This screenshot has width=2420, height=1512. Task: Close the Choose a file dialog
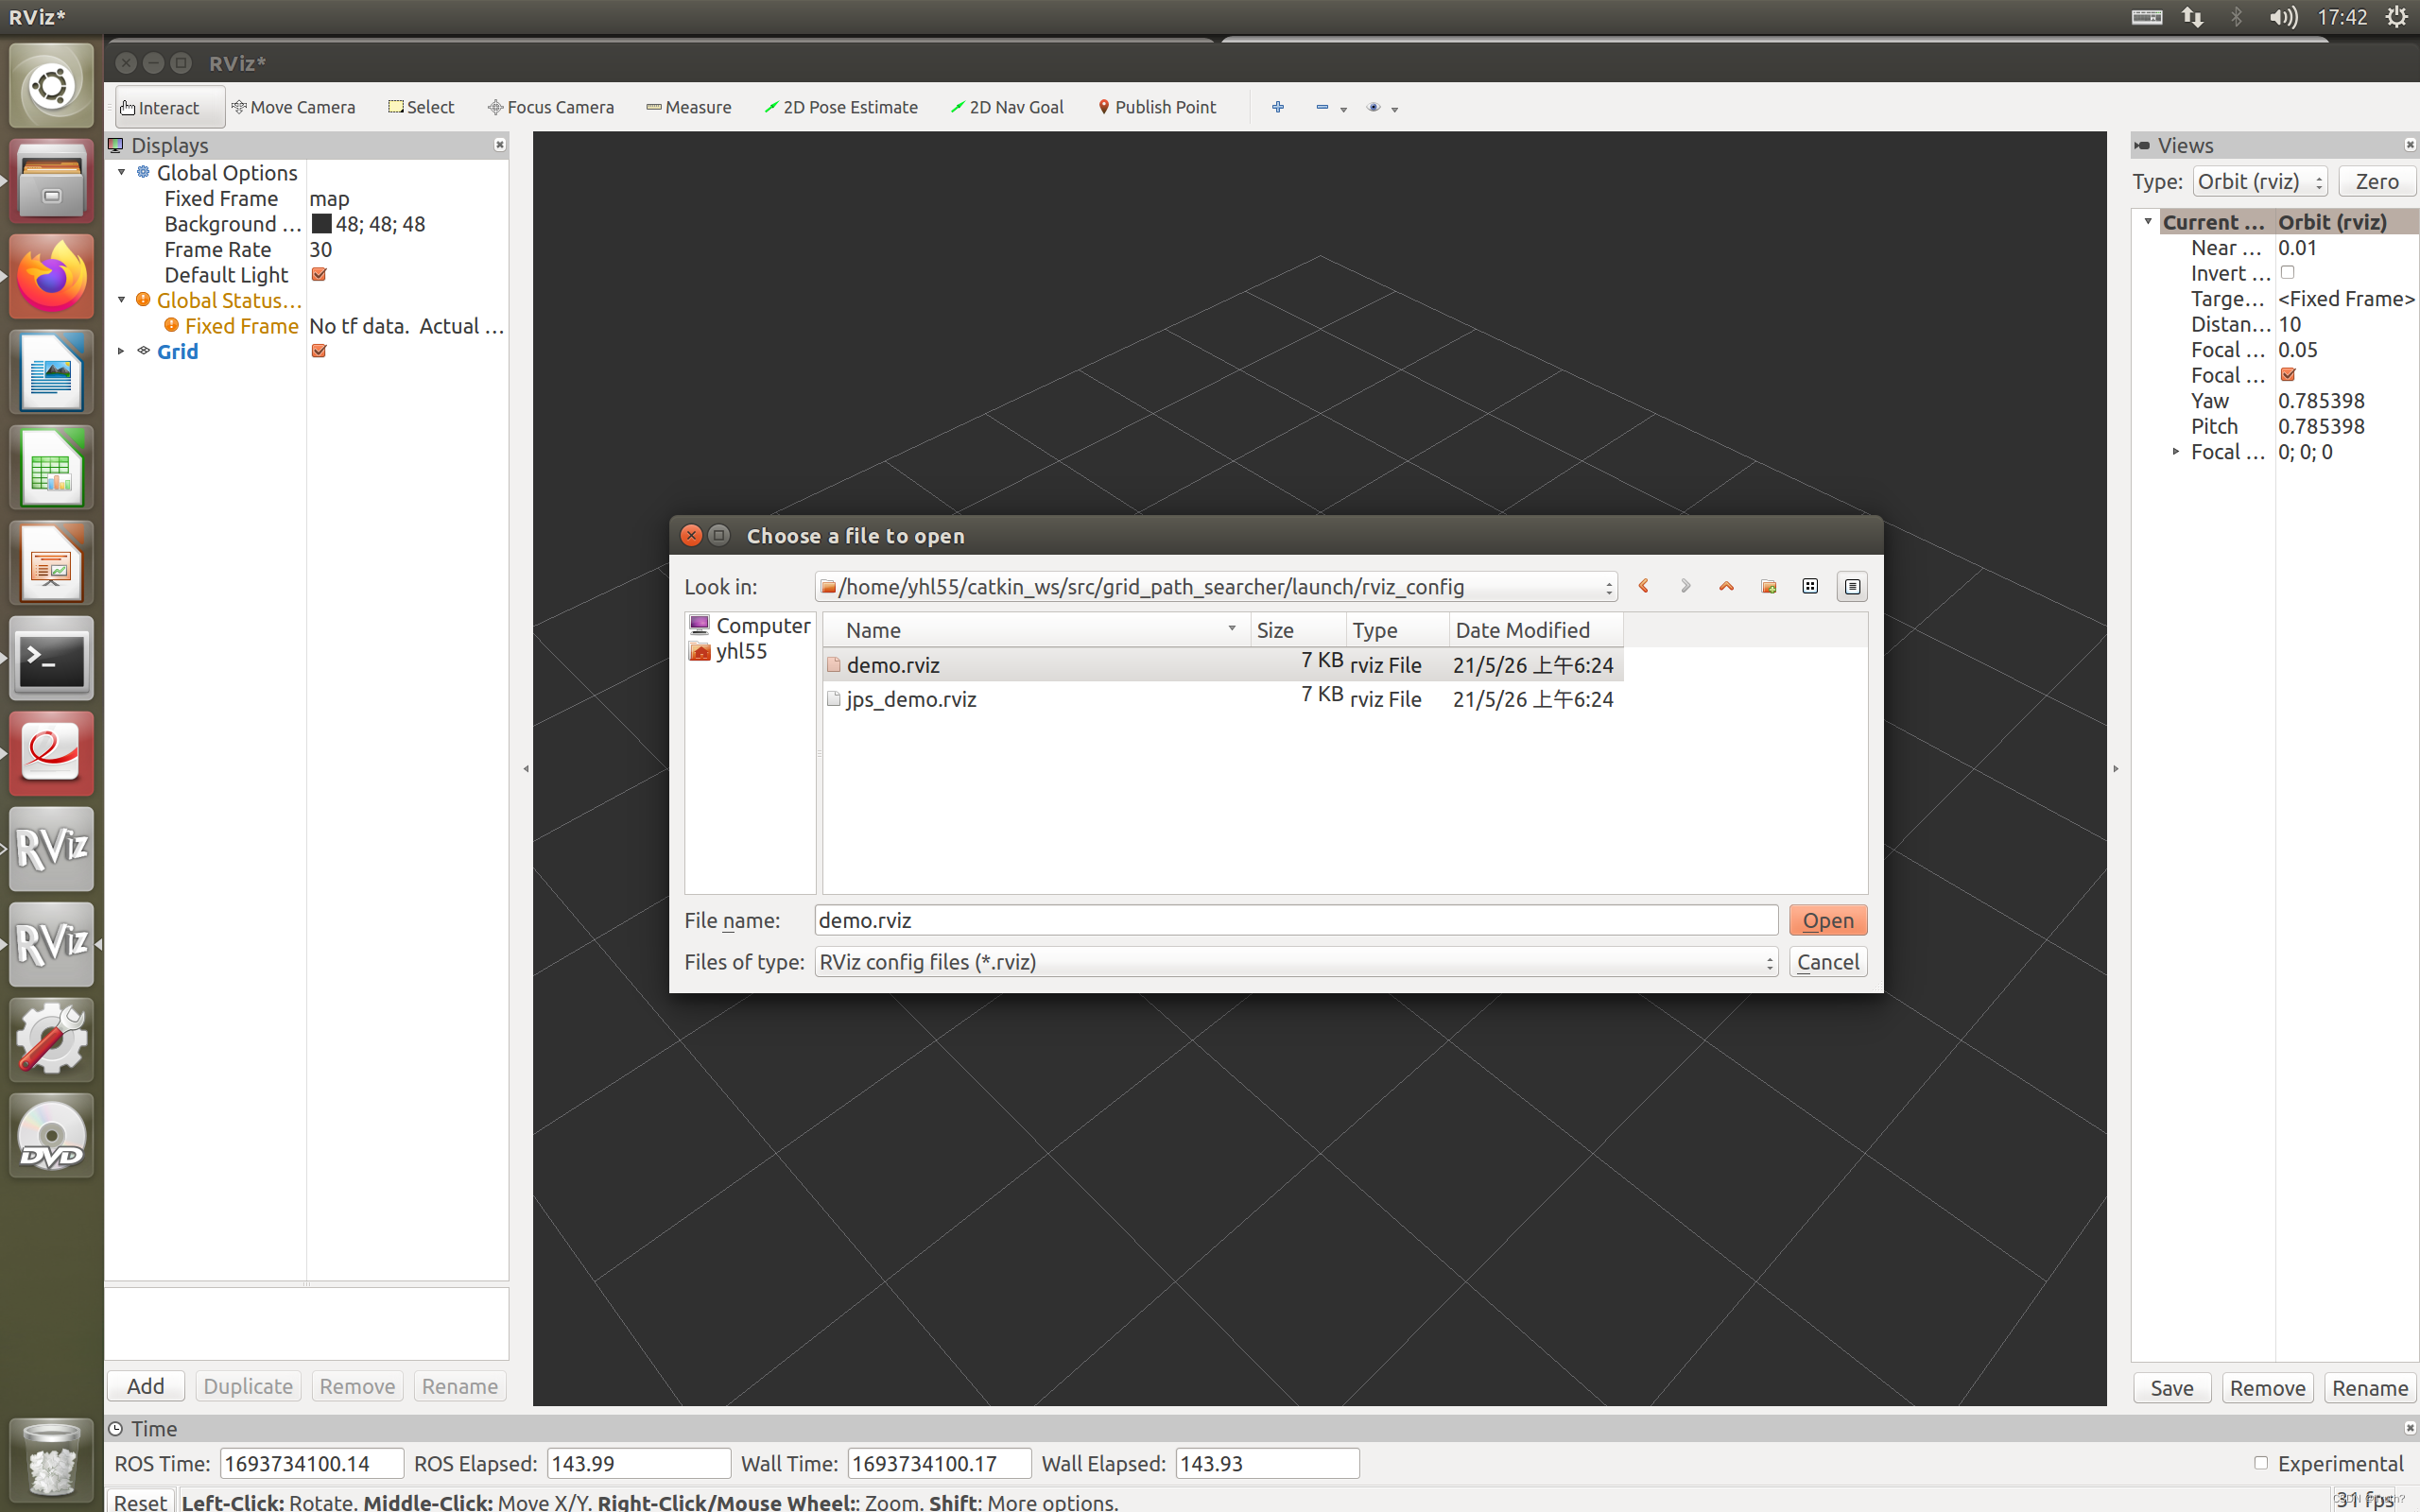click(x=691, y=535)
